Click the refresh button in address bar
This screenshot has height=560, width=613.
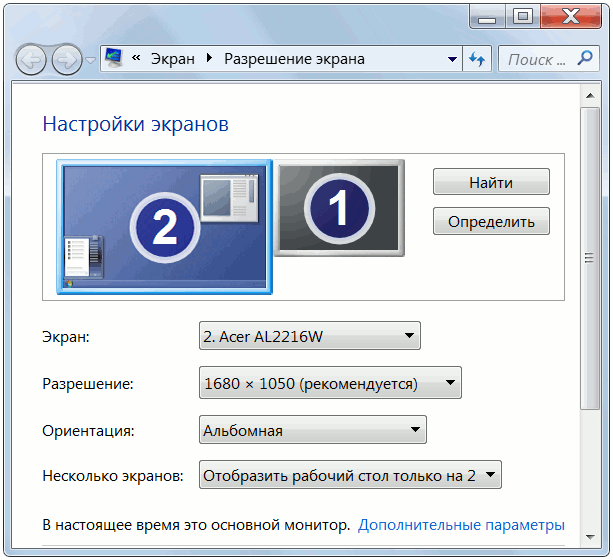(x=477, y=59)
